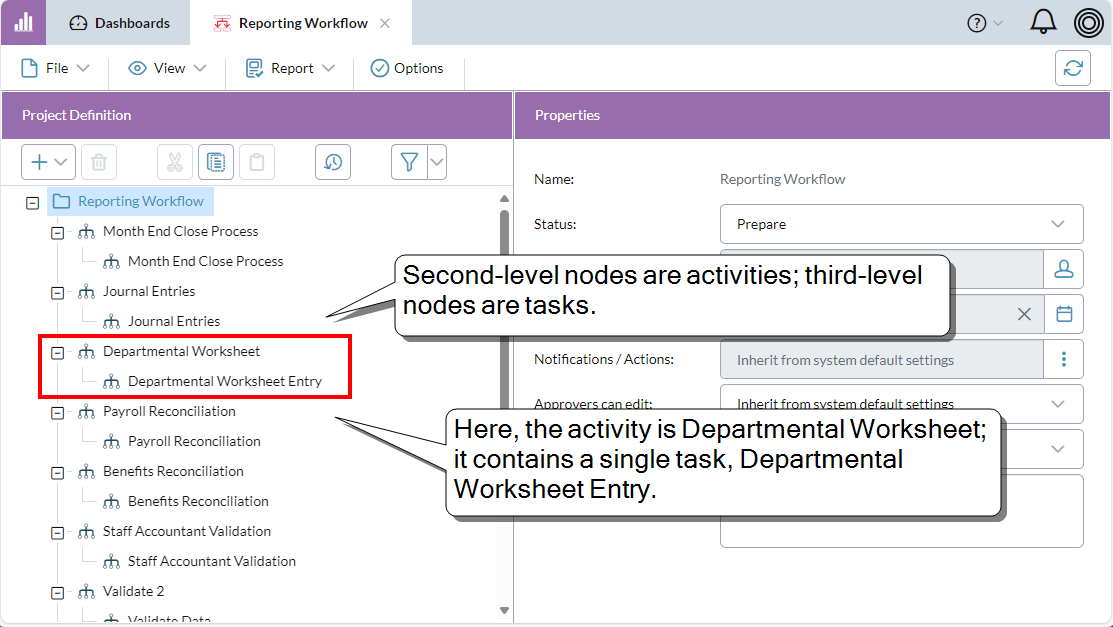Click the Journal Entries activity hierarchy icon

tap(87, 292)
